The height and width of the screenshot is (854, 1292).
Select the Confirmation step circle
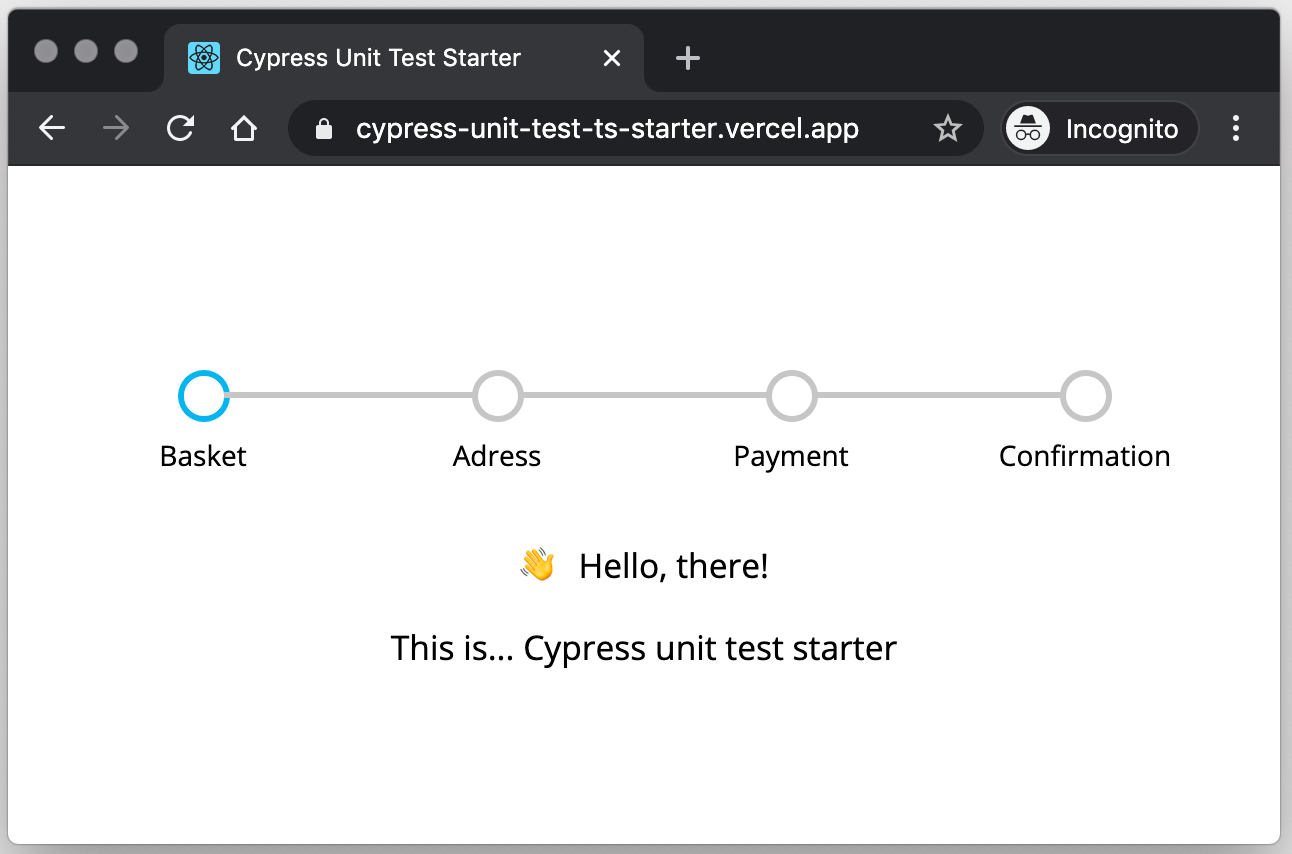coord(1085,395)
